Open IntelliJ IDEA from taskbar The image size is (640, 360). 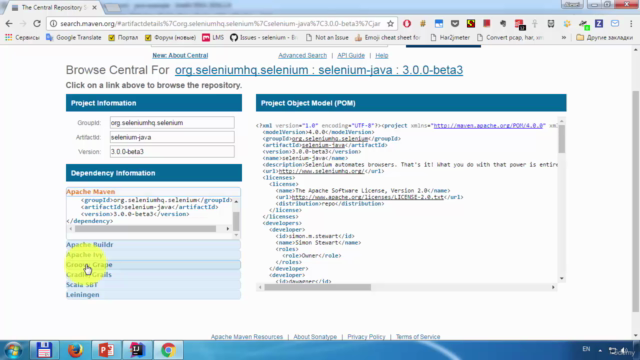click(137, 350)
